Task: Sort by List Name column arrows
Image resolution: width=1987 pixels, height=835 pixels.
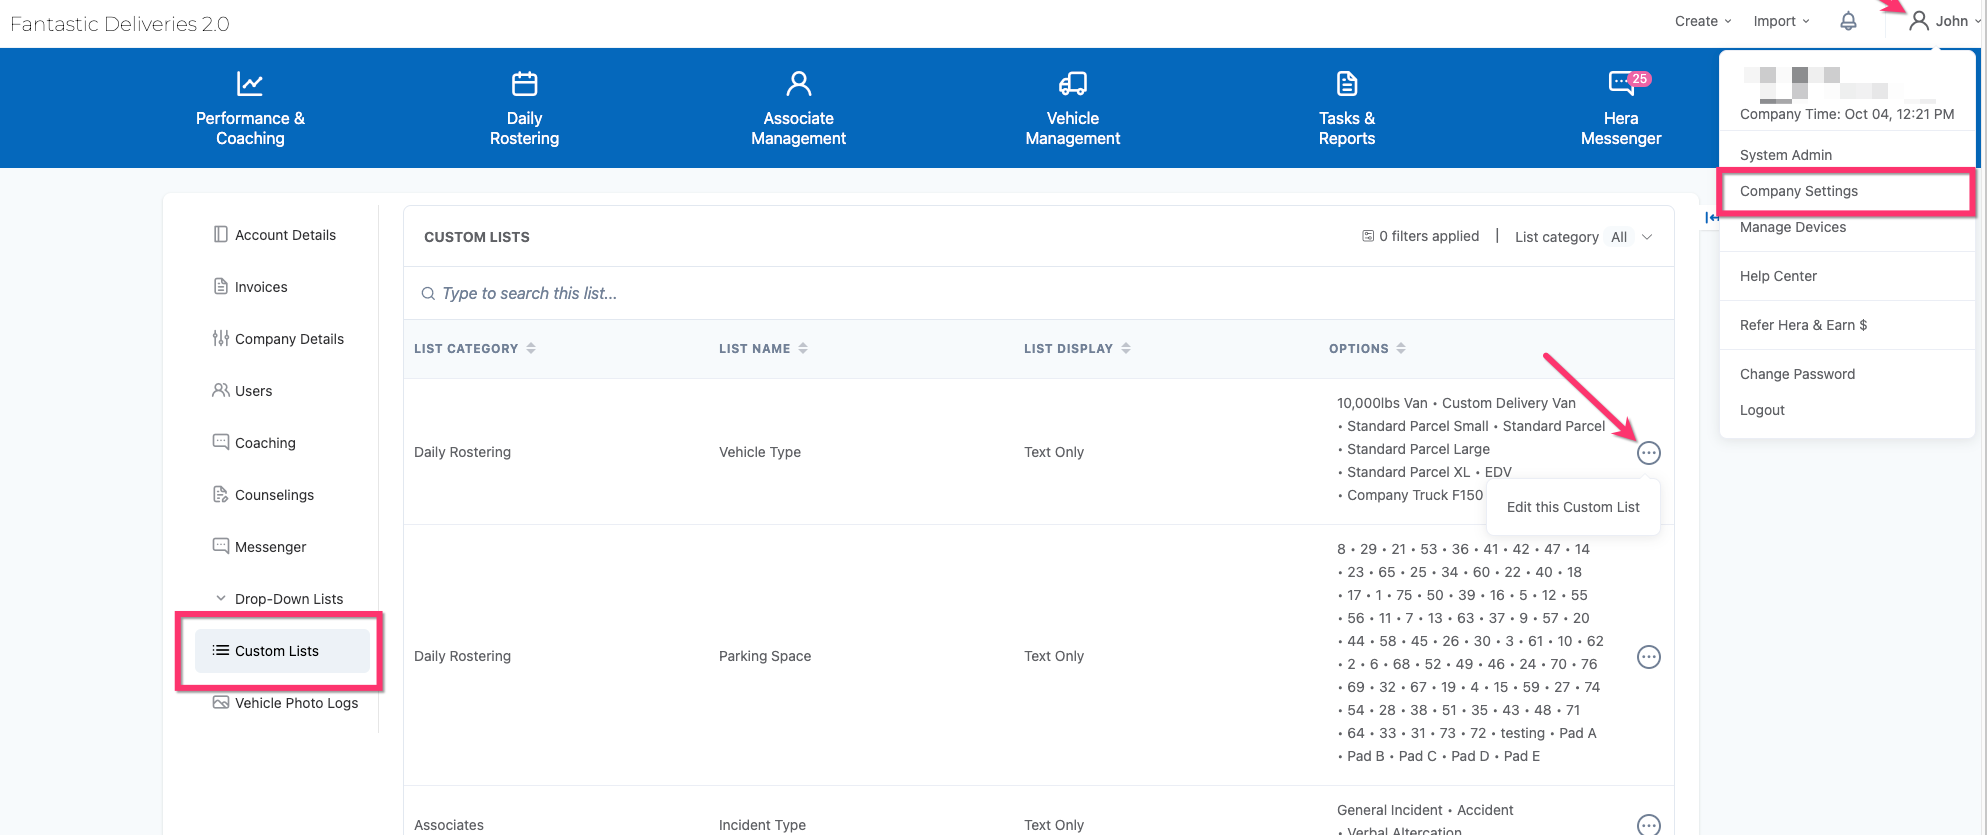Action: click(x=803, y=348)
